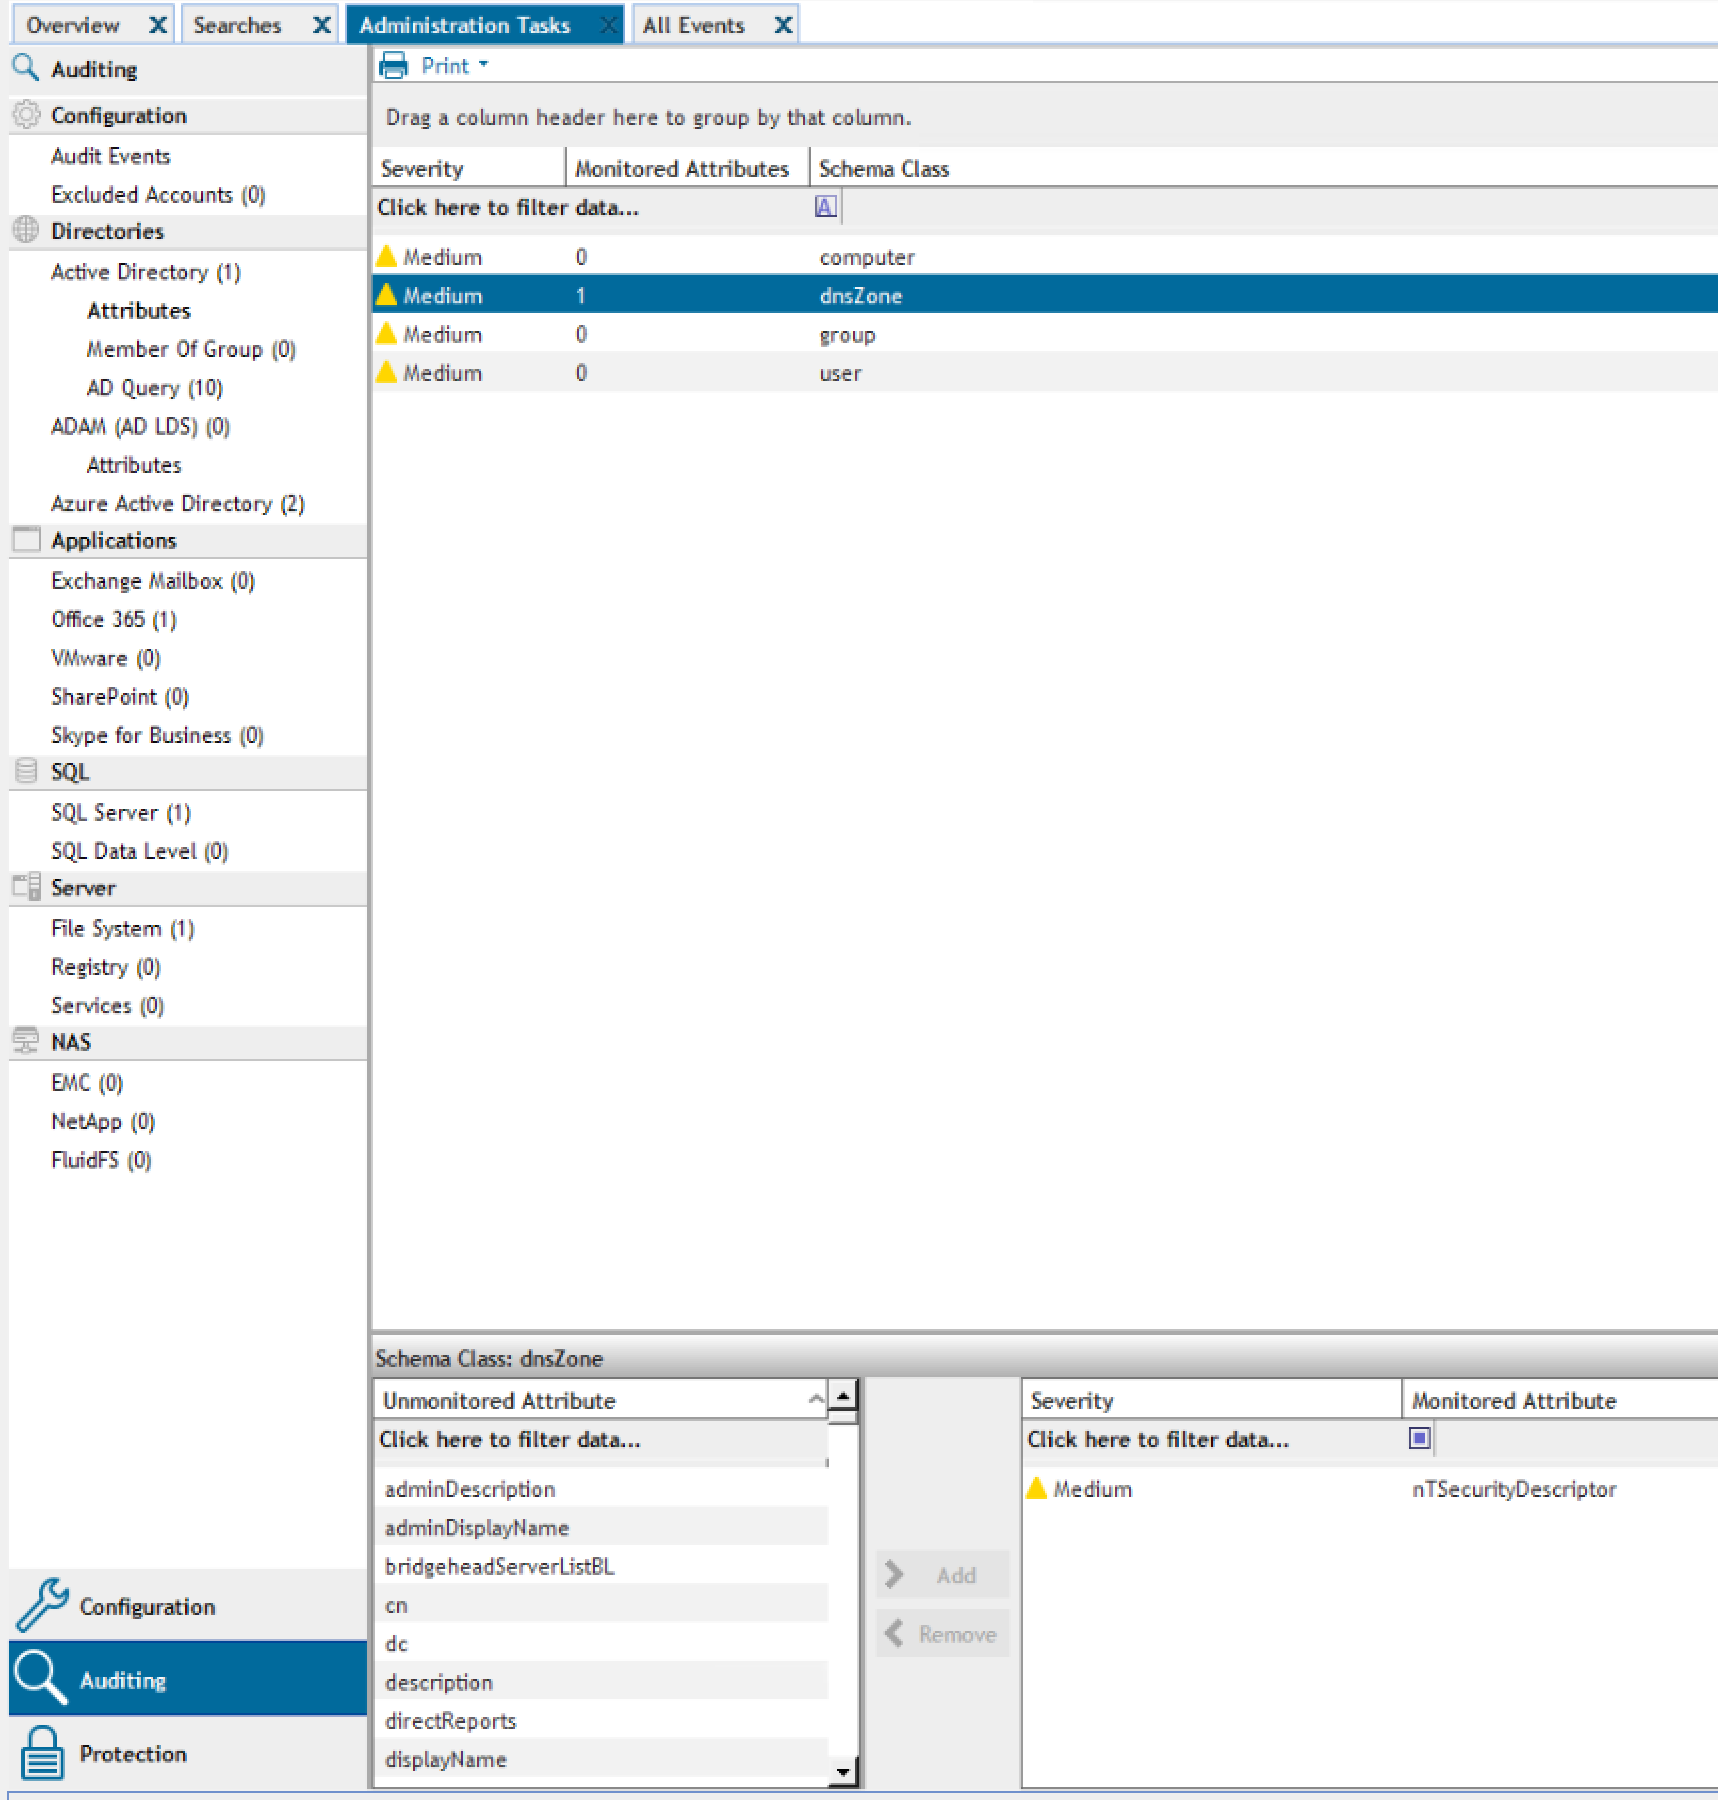1718x1800 pixels.
Task: Switch to the All Events tab
Action: pos(694,25)
